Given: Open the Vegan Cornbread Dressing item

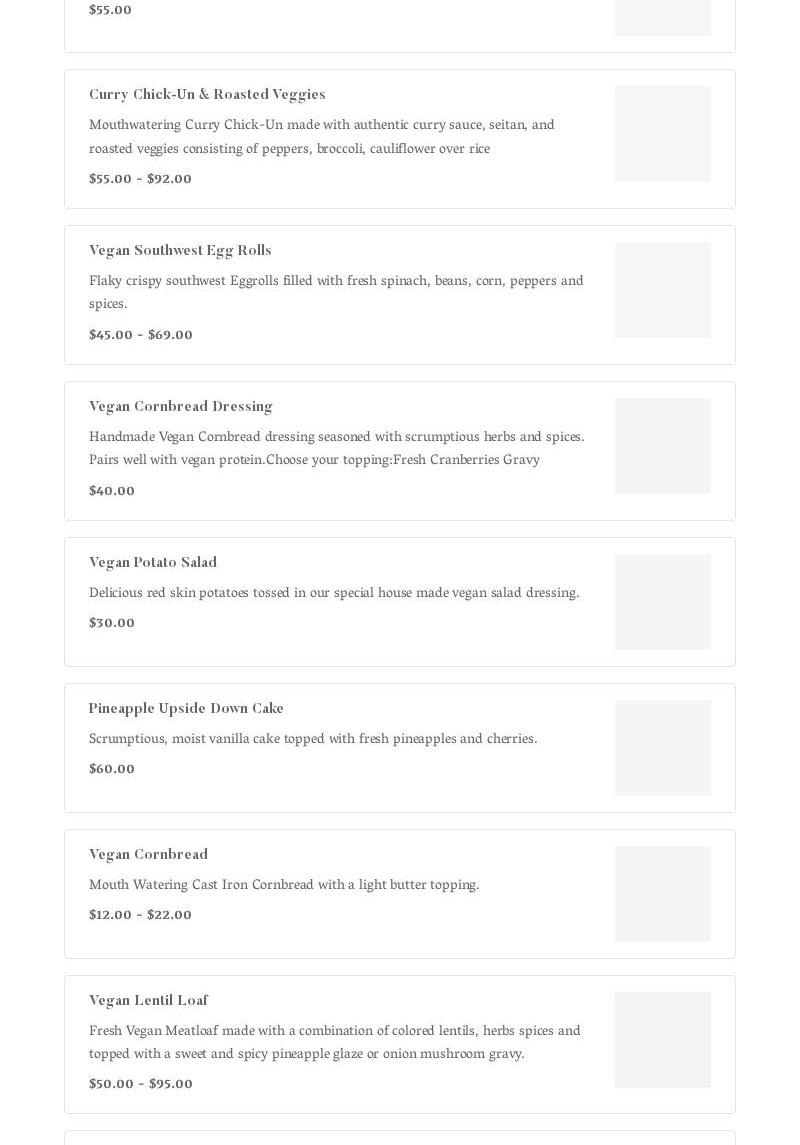Looking at the screenshot, I should 181,406.
